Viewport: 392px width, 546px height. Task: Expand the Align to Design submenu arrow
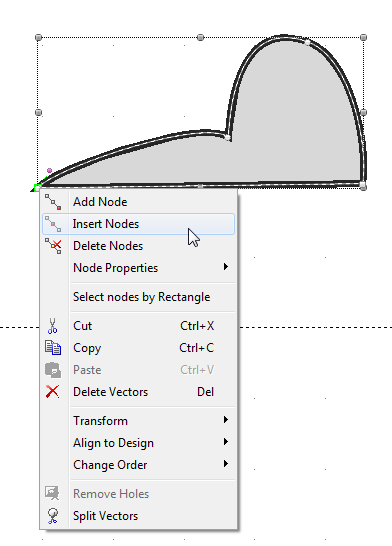(226, 442)
